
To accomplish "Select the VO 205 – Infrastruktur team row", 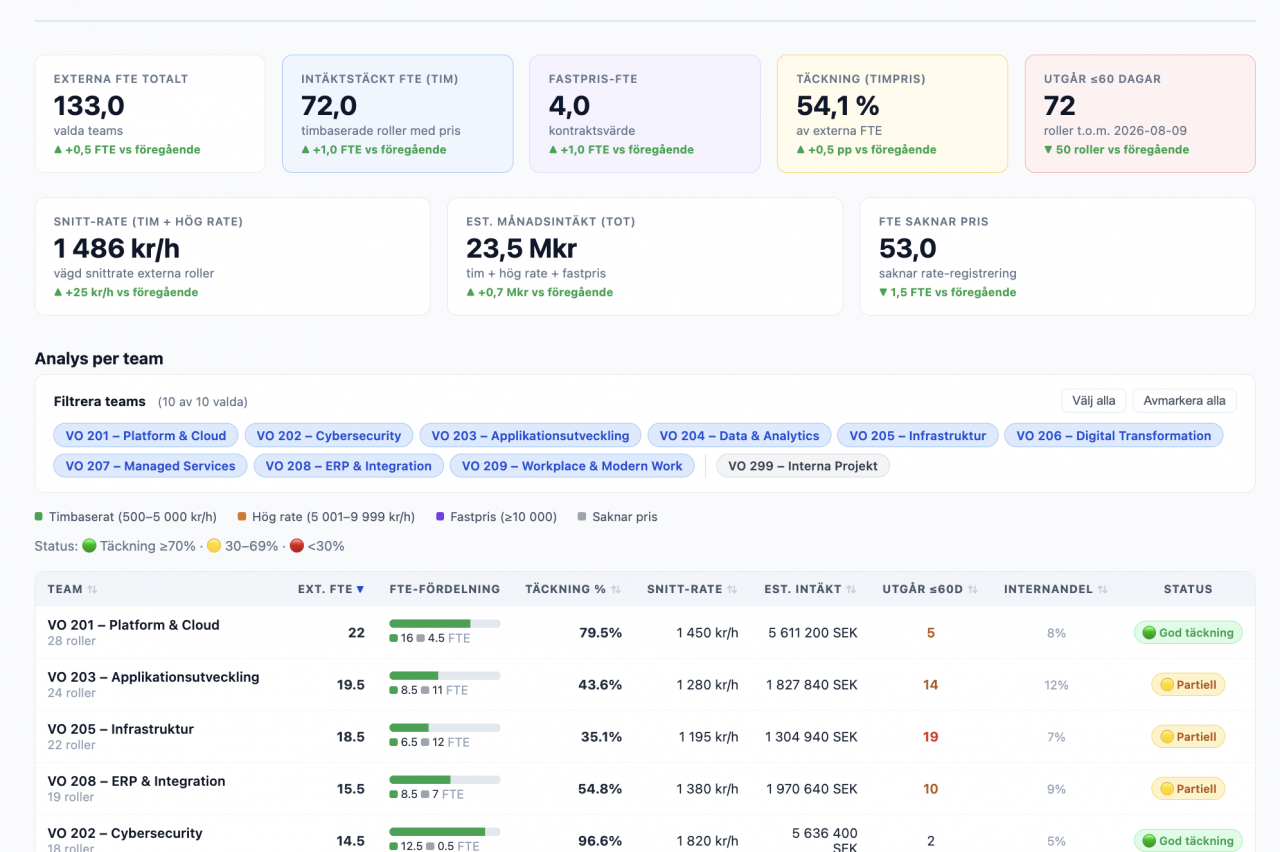I will pyautogui.click(x=645, y=737).
